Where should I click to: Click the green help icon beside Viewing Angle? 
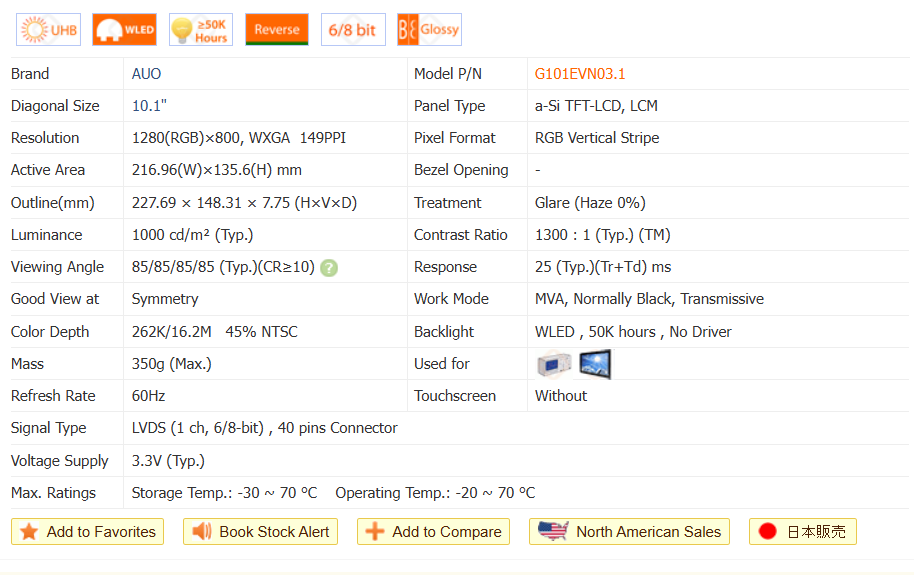coord(329,268)
